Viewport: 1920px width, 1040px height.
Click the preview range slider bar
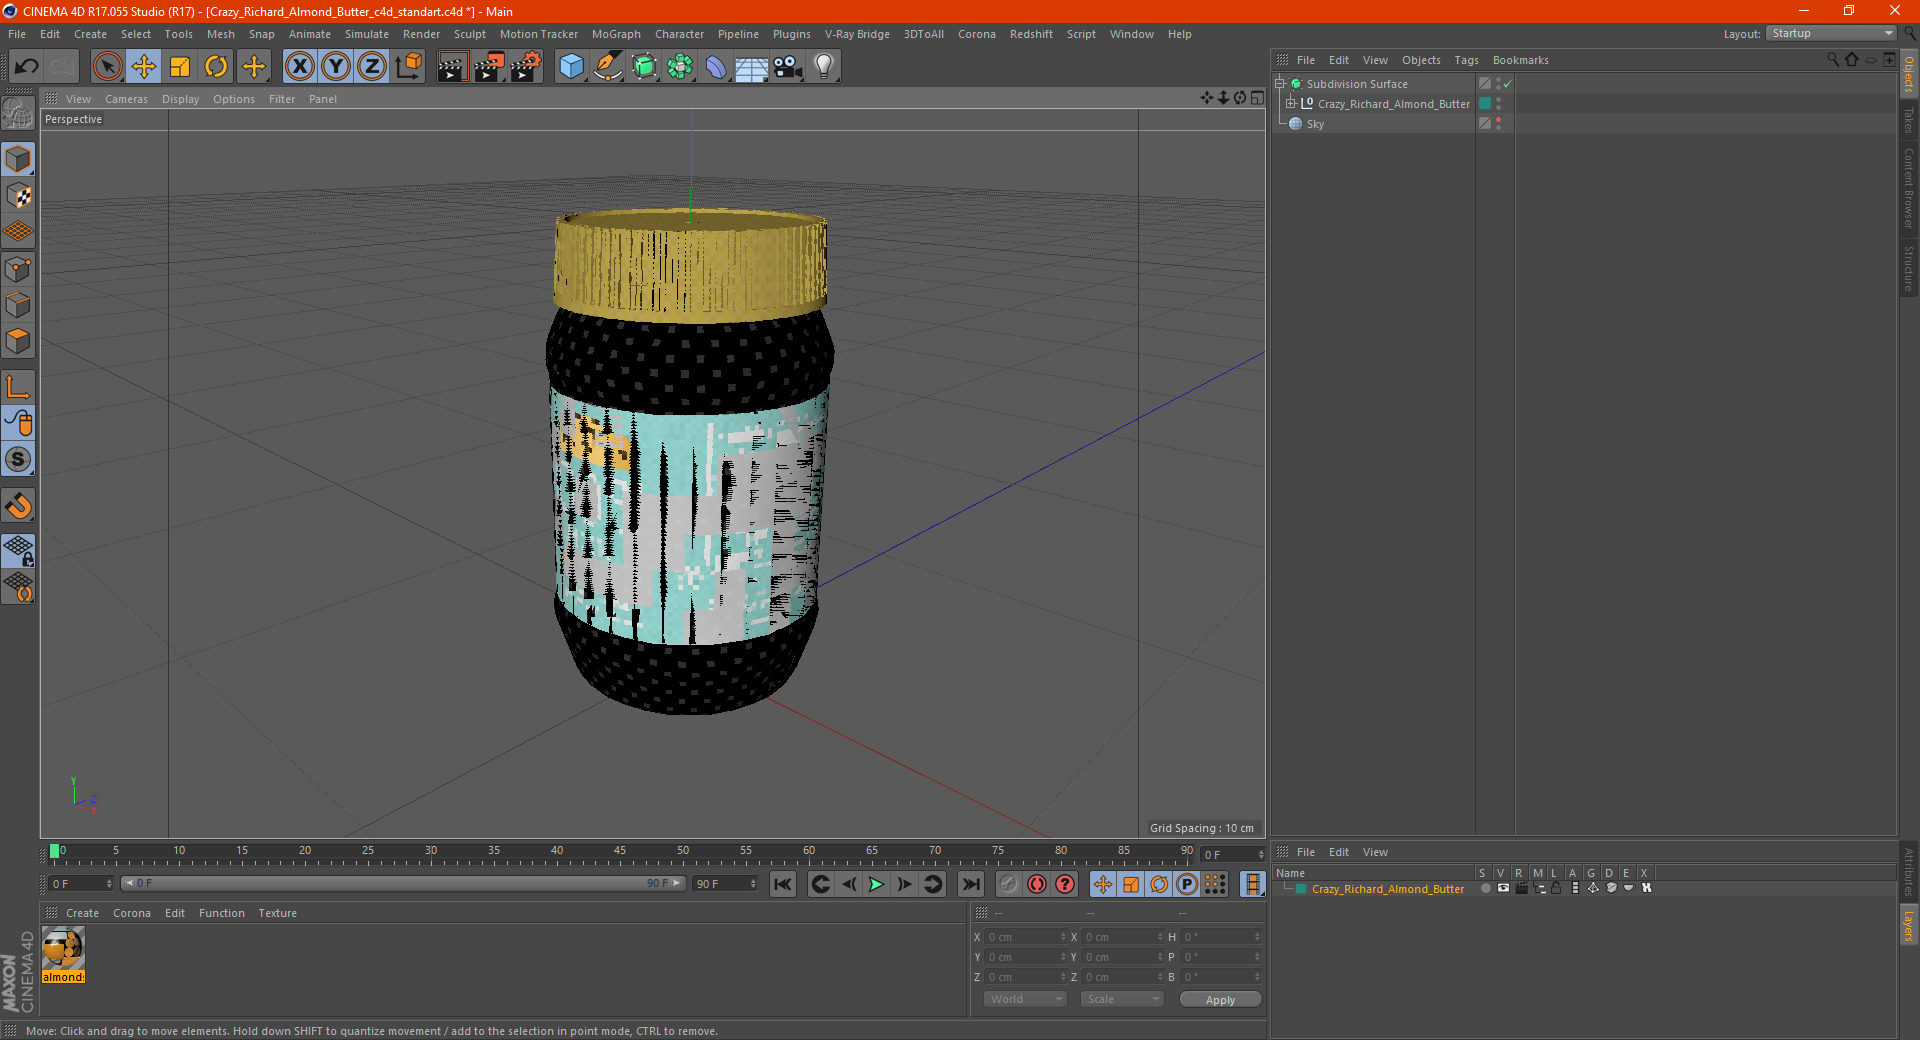point(403,883)
